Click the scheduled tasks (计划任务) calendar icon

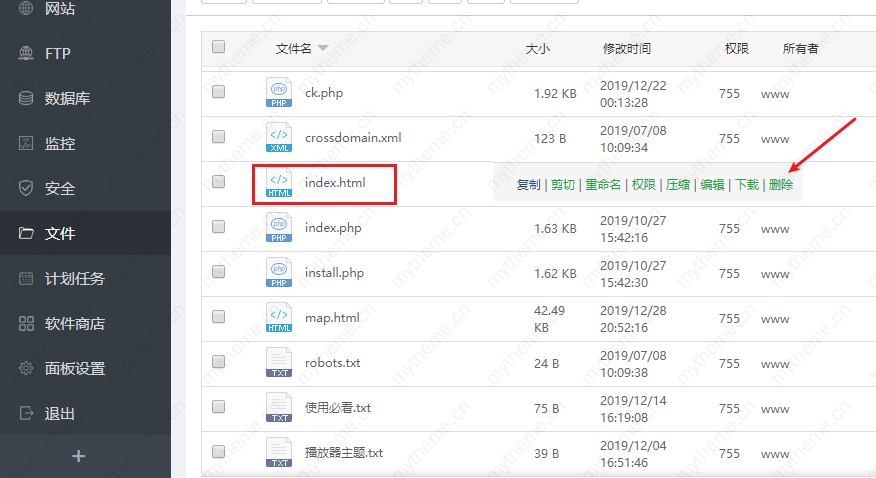26,279
